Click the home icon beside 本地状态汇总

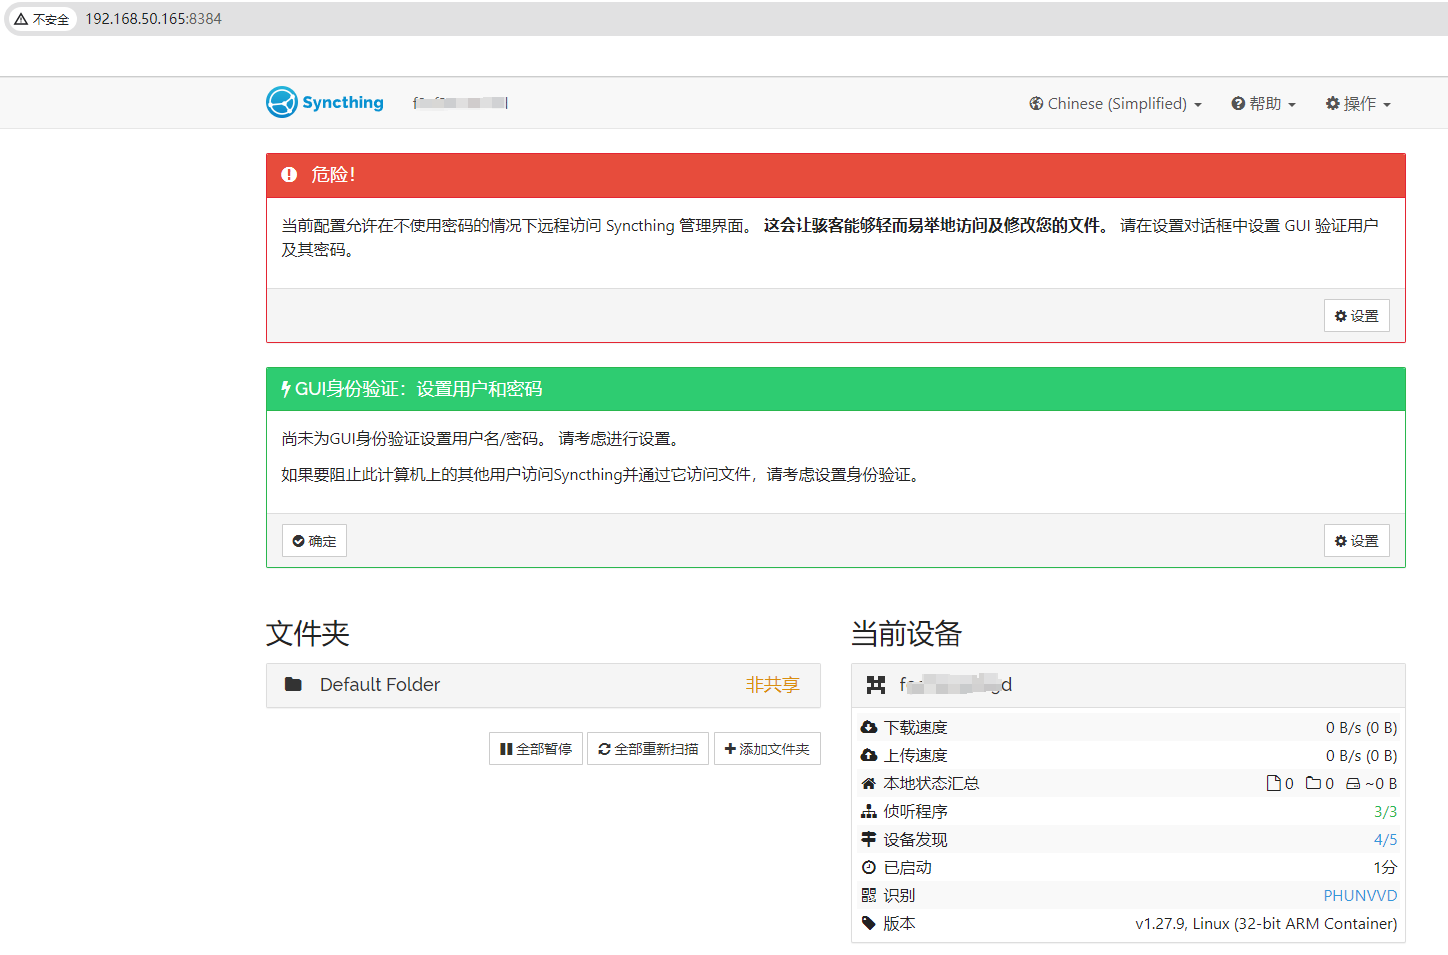pos(869,784)
